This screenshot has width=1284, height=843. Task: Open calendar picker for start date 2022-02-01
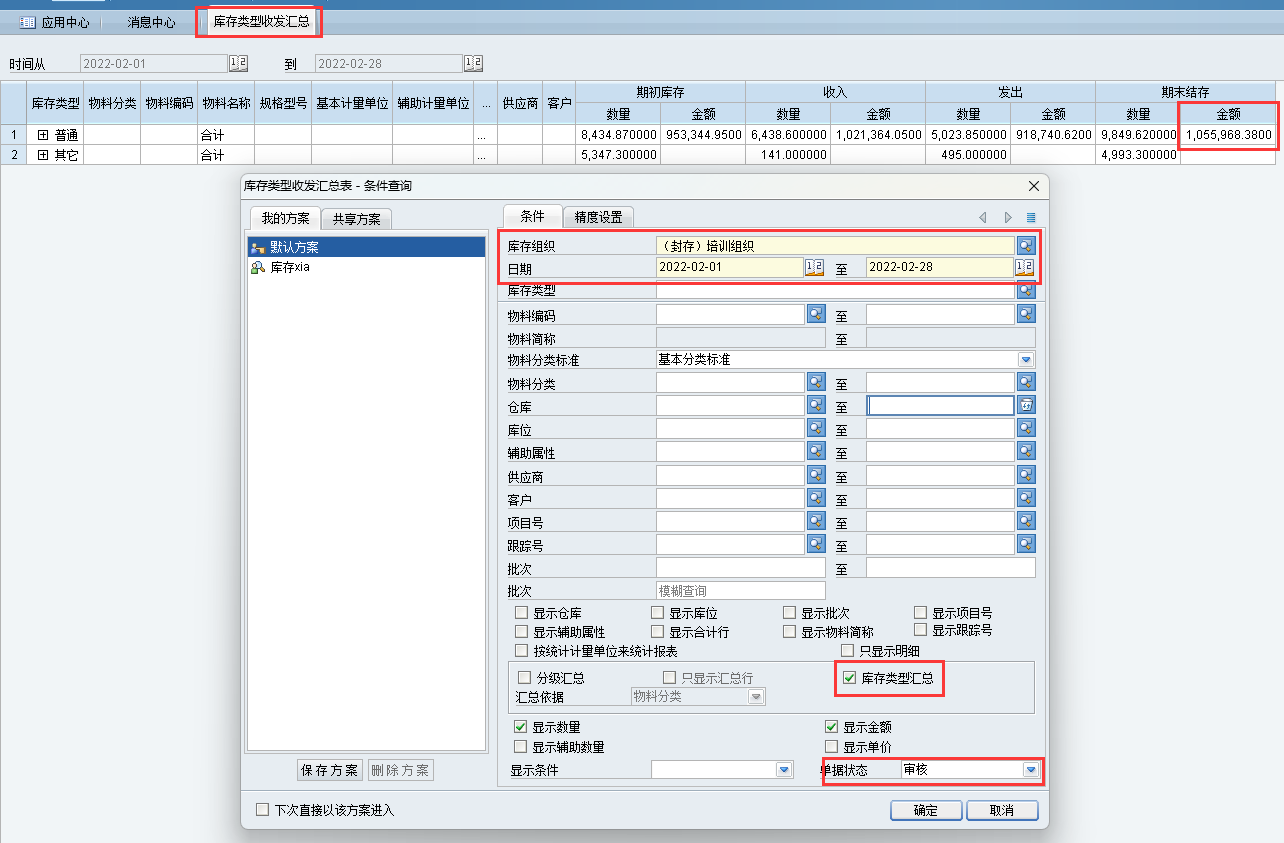(x=814, y=267)
